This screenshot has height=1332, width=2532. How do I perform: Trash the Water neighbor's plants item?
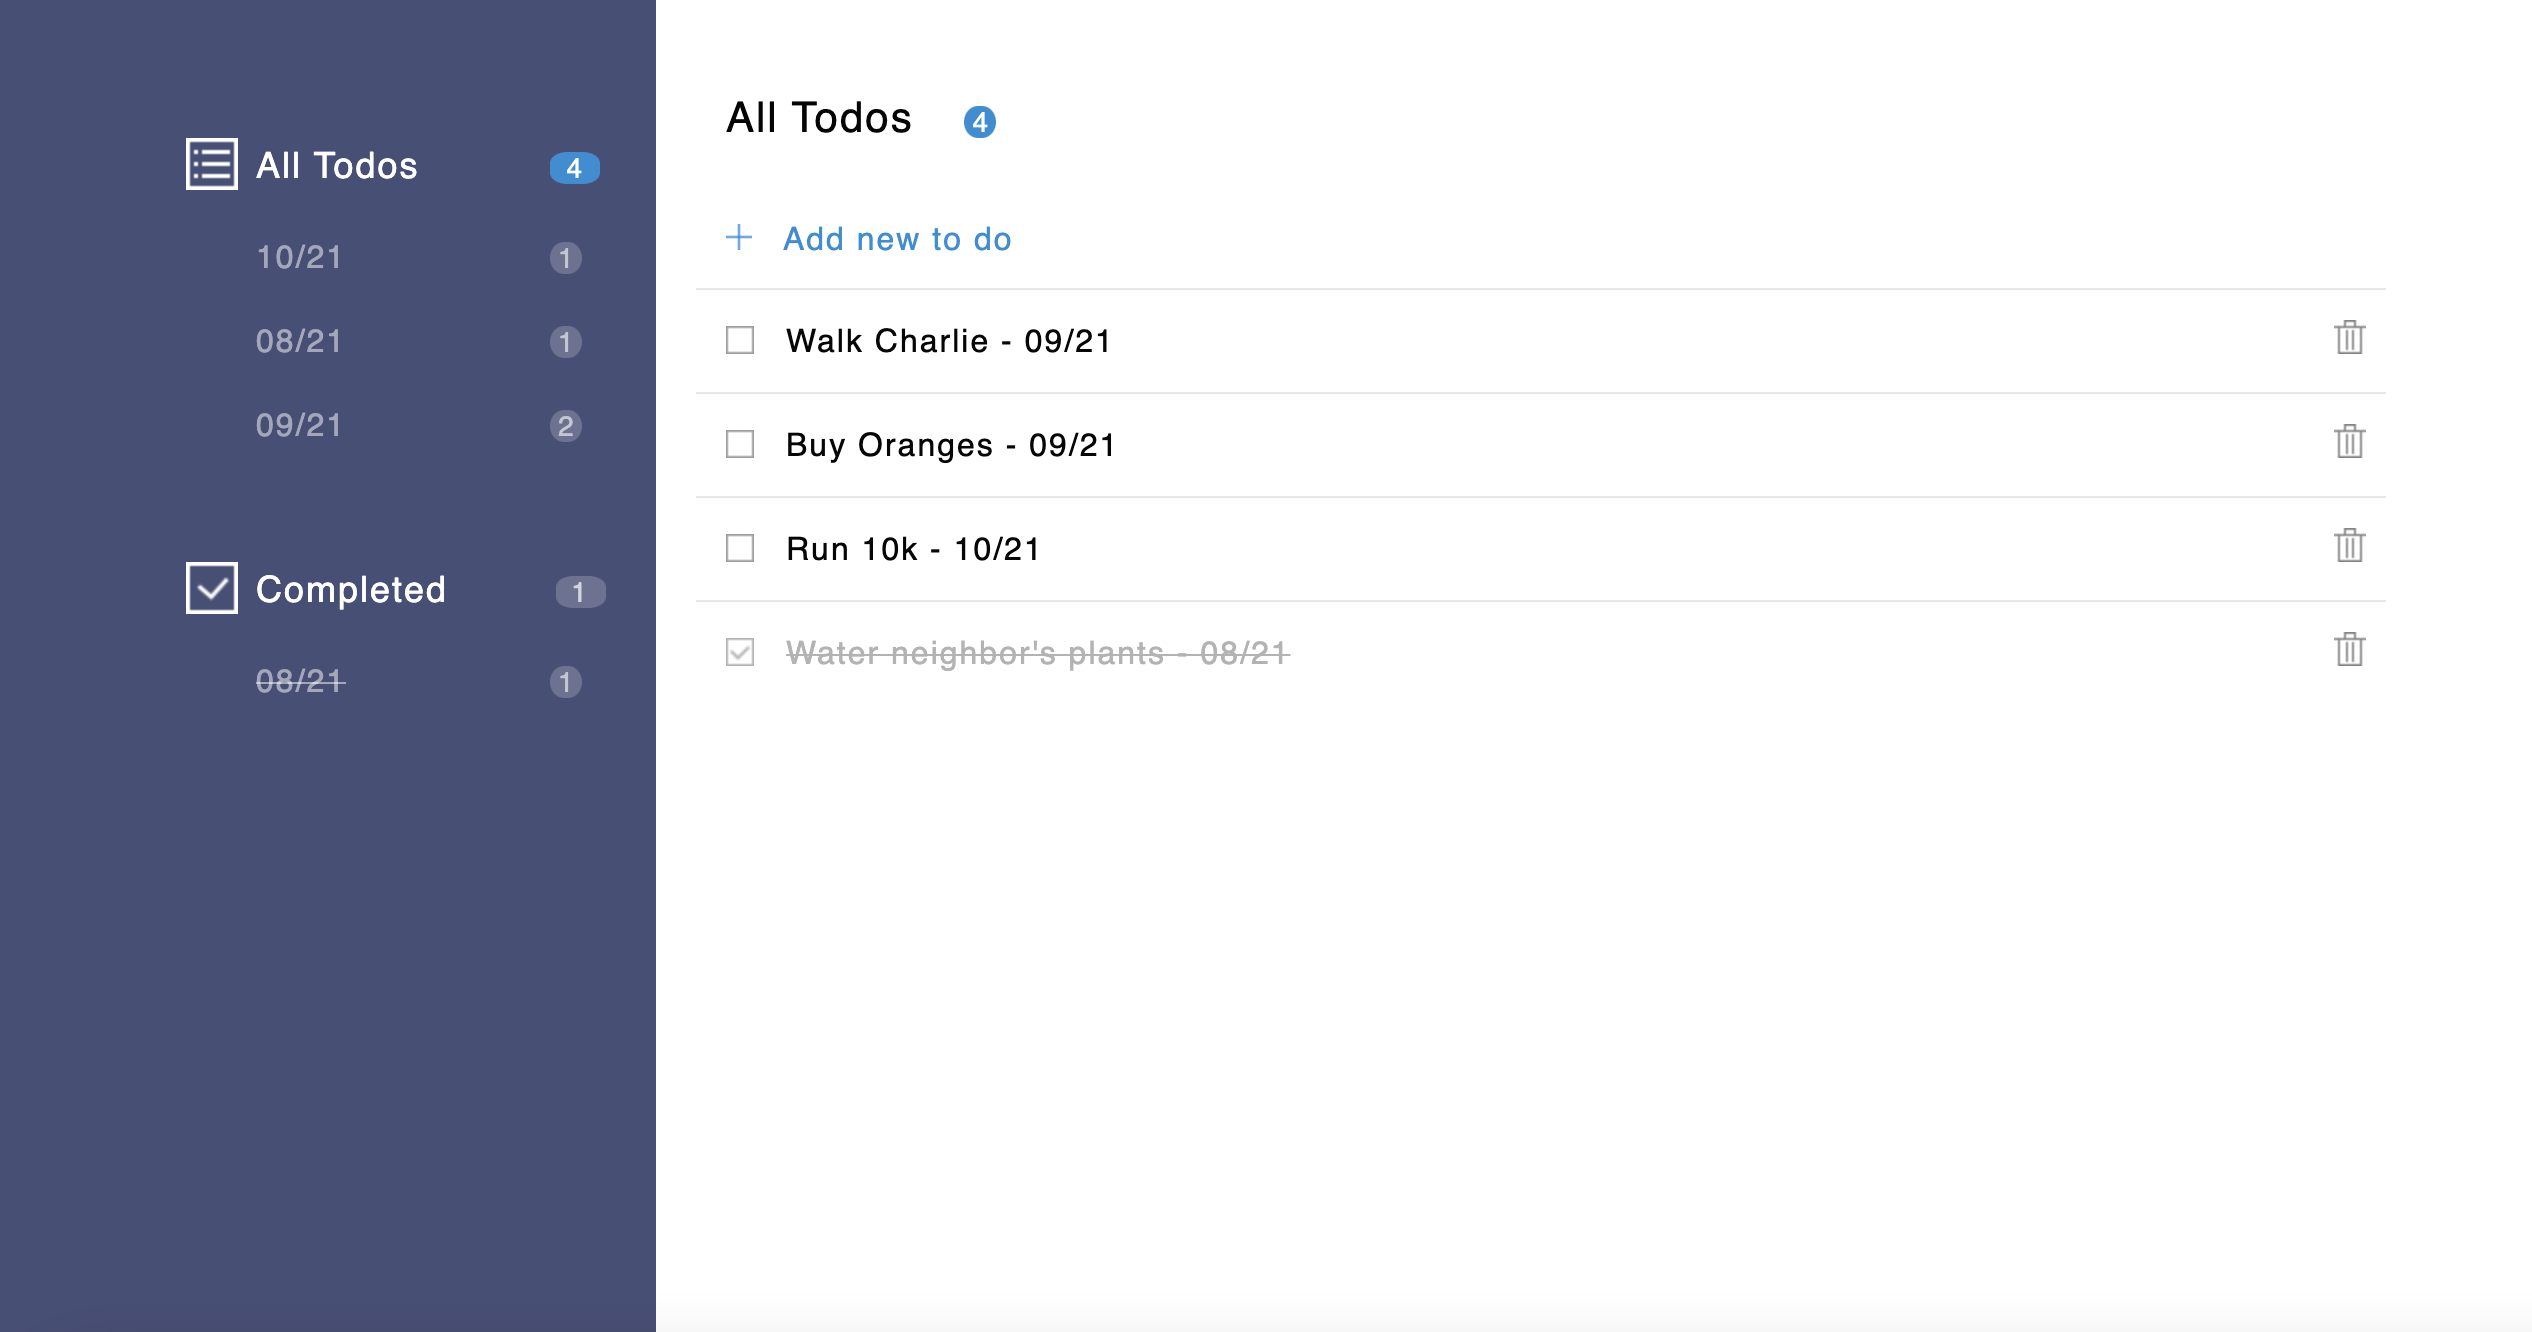(x=2349, y=650)
